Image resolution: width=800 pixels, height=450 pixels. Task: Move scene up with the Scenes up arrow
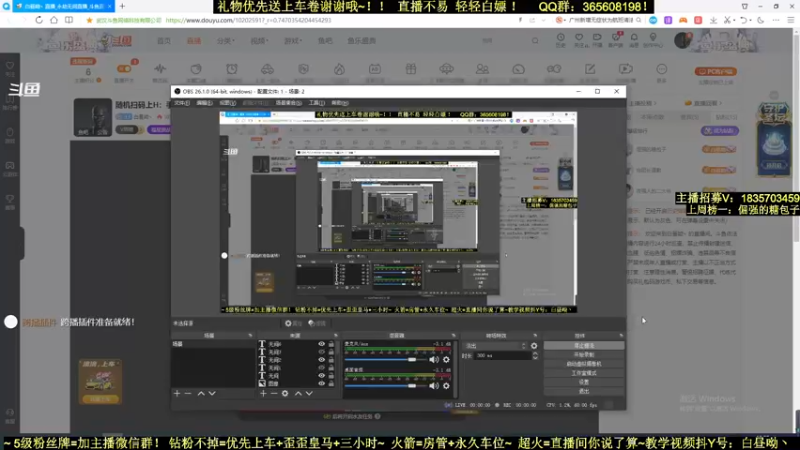pos(201,393)
